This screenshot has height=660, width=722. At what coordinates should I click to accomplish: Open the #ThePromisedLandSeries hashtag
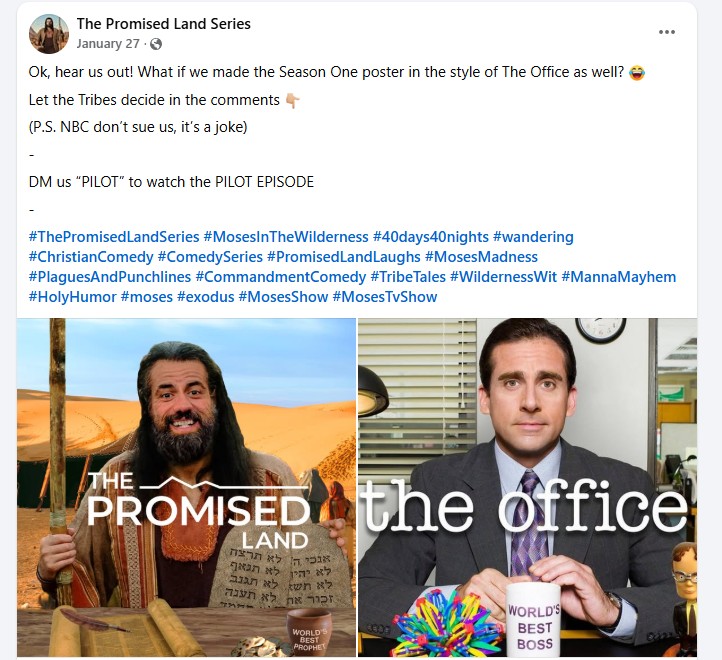114,237
